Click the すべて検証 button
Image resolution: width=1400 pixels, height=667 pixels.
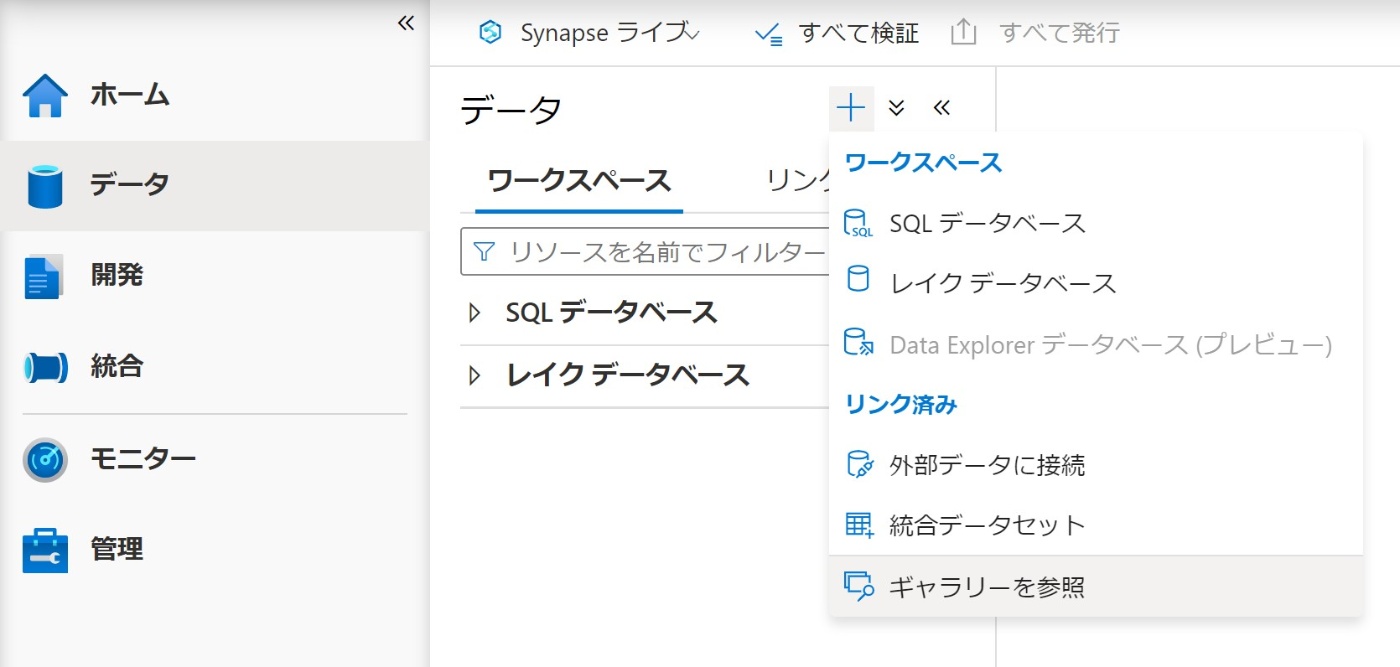pyautogui.click(x=836, y=33)
